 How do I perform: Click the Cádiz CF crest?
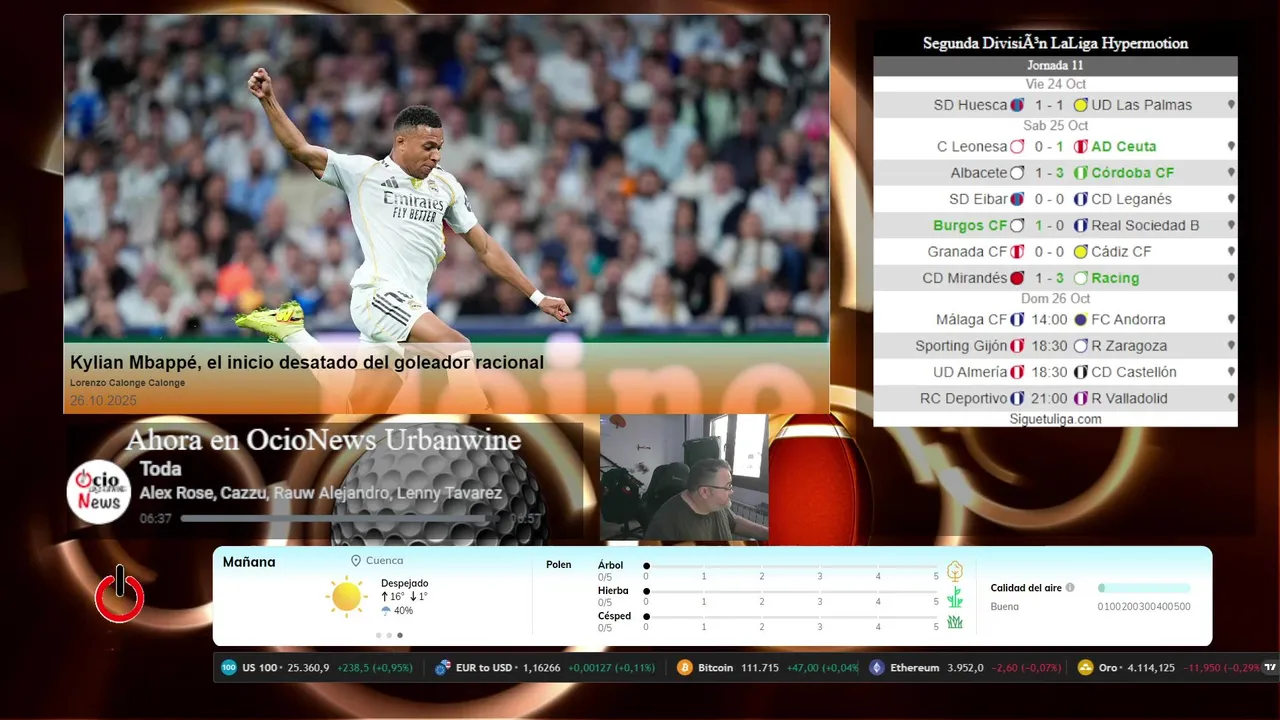1080,252
